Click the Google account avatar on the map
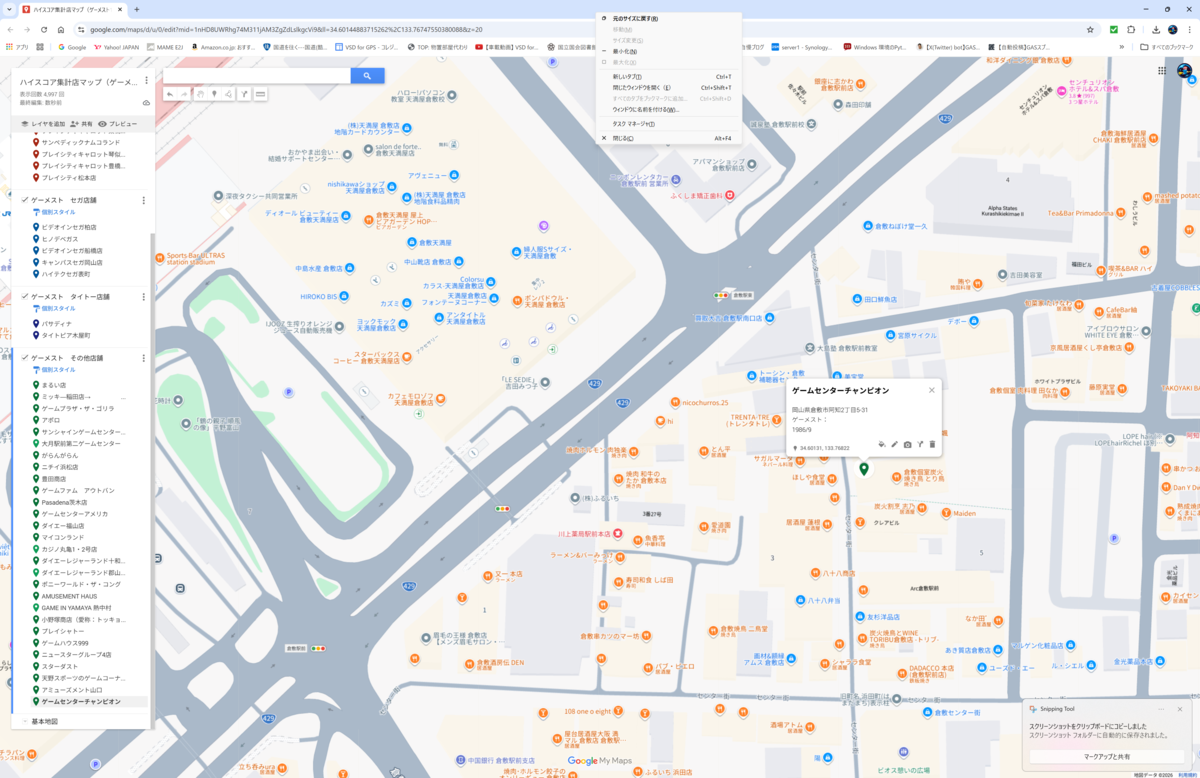 pyautogui.click(x=1185, y=70)
